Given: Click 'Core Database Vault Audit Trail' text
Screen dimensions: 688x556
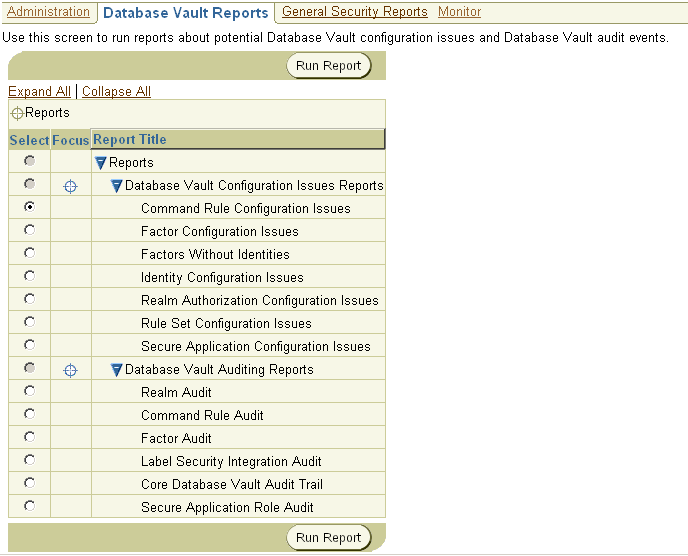Looking at the screenshot, I should coord(232,484).
